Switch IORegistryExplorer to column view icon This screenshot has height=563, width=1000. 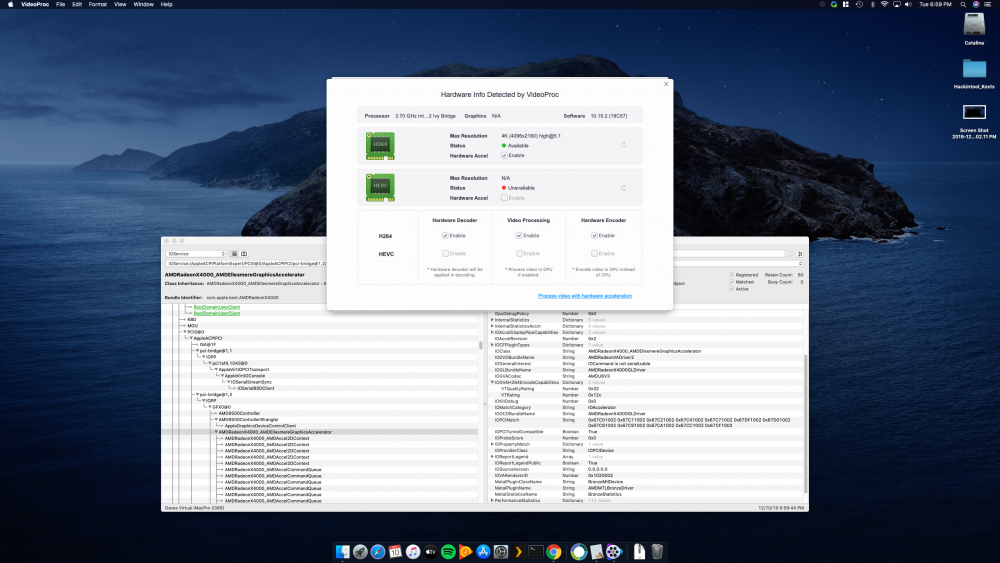click(244, 254)
